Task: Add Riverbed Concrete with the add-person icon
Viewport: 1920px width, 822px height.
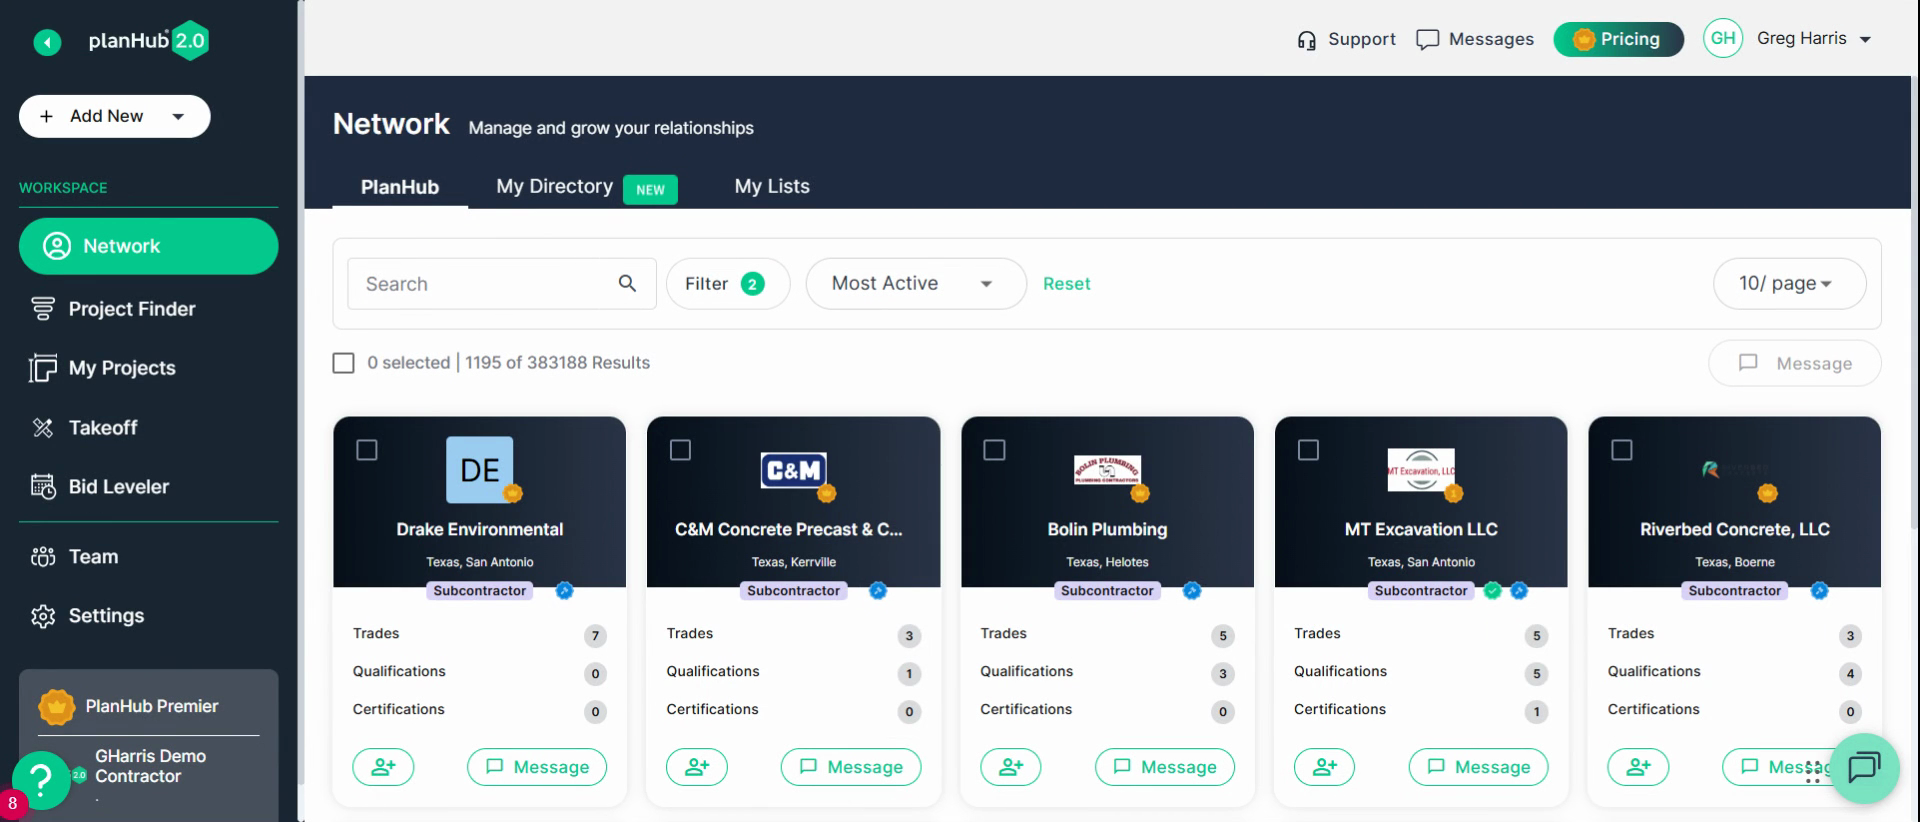Action: (x=1638, y=767)
